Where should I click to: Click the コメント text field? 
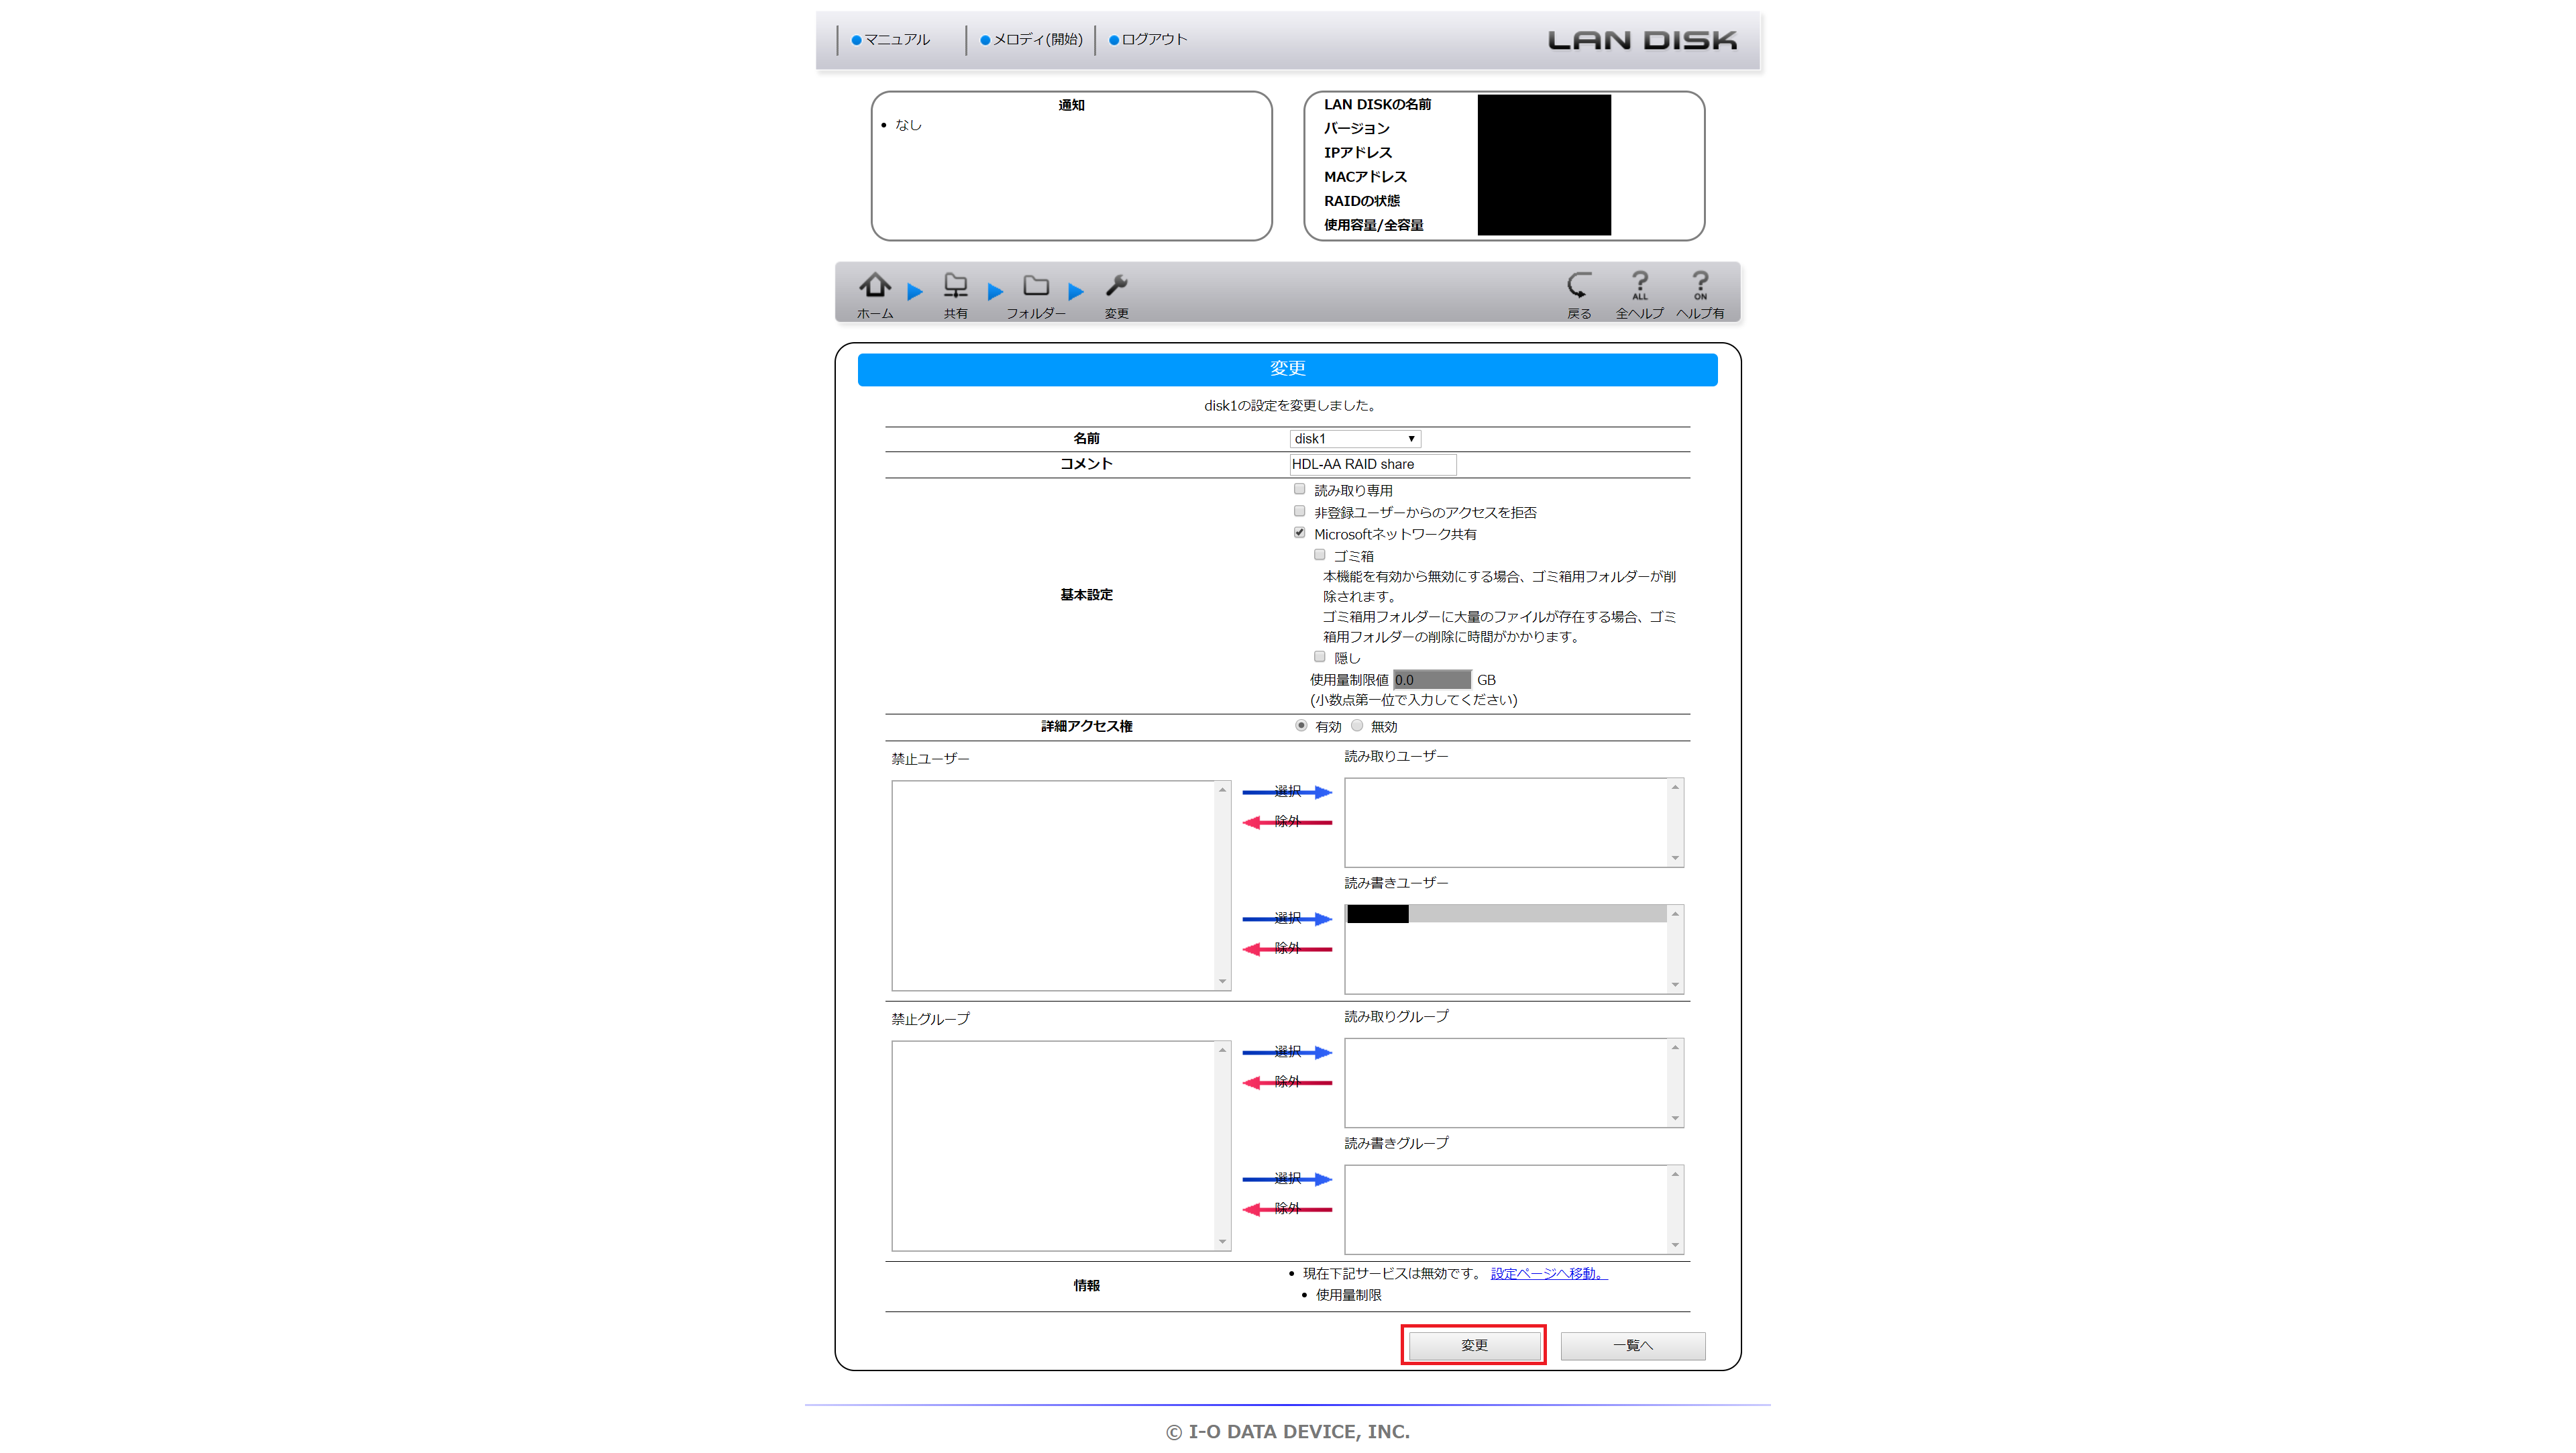click(x=1372, y=464)
